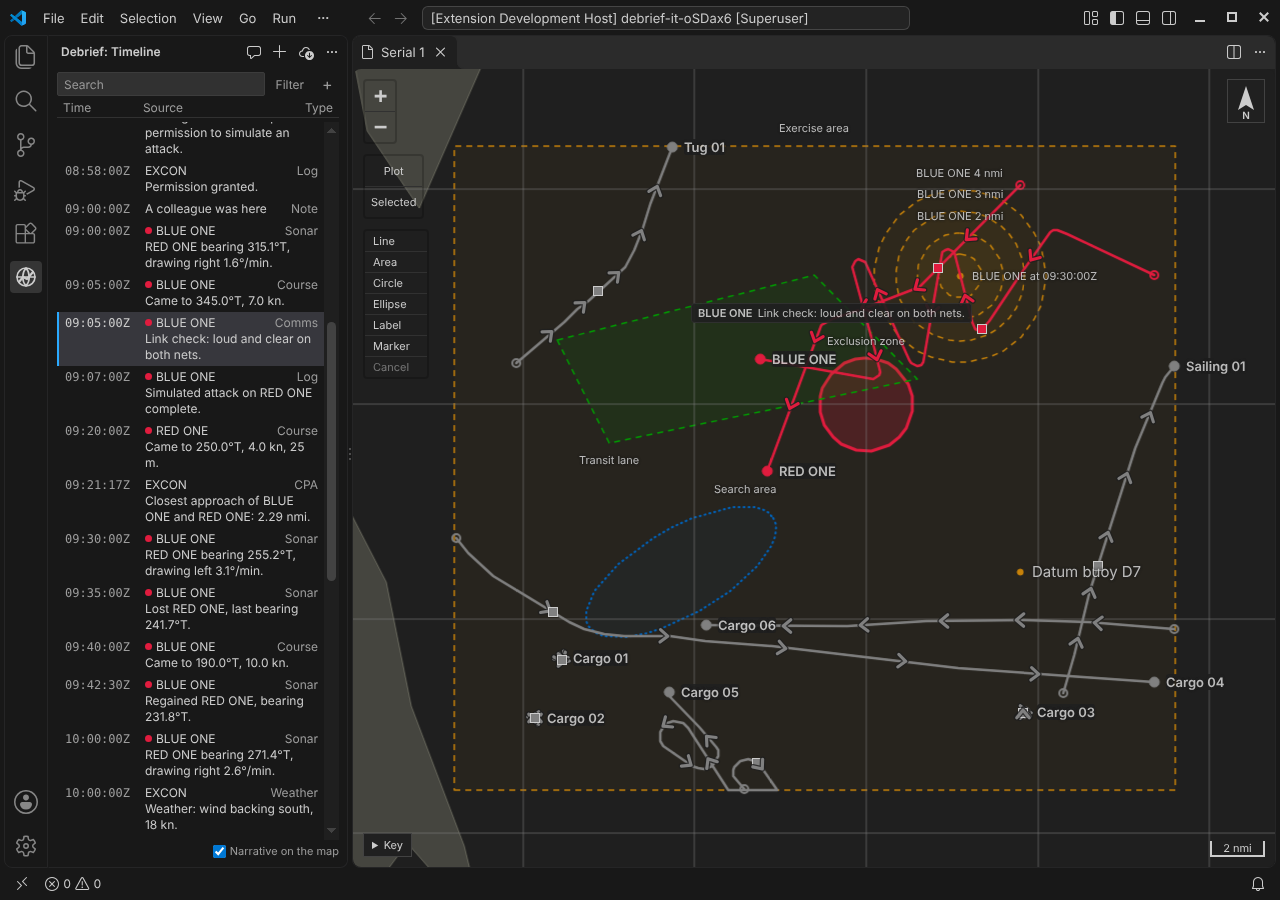Open the File menu
The width and height of the screenshot is (1280, 900).
pyautogui.click(x=54, y=18)
